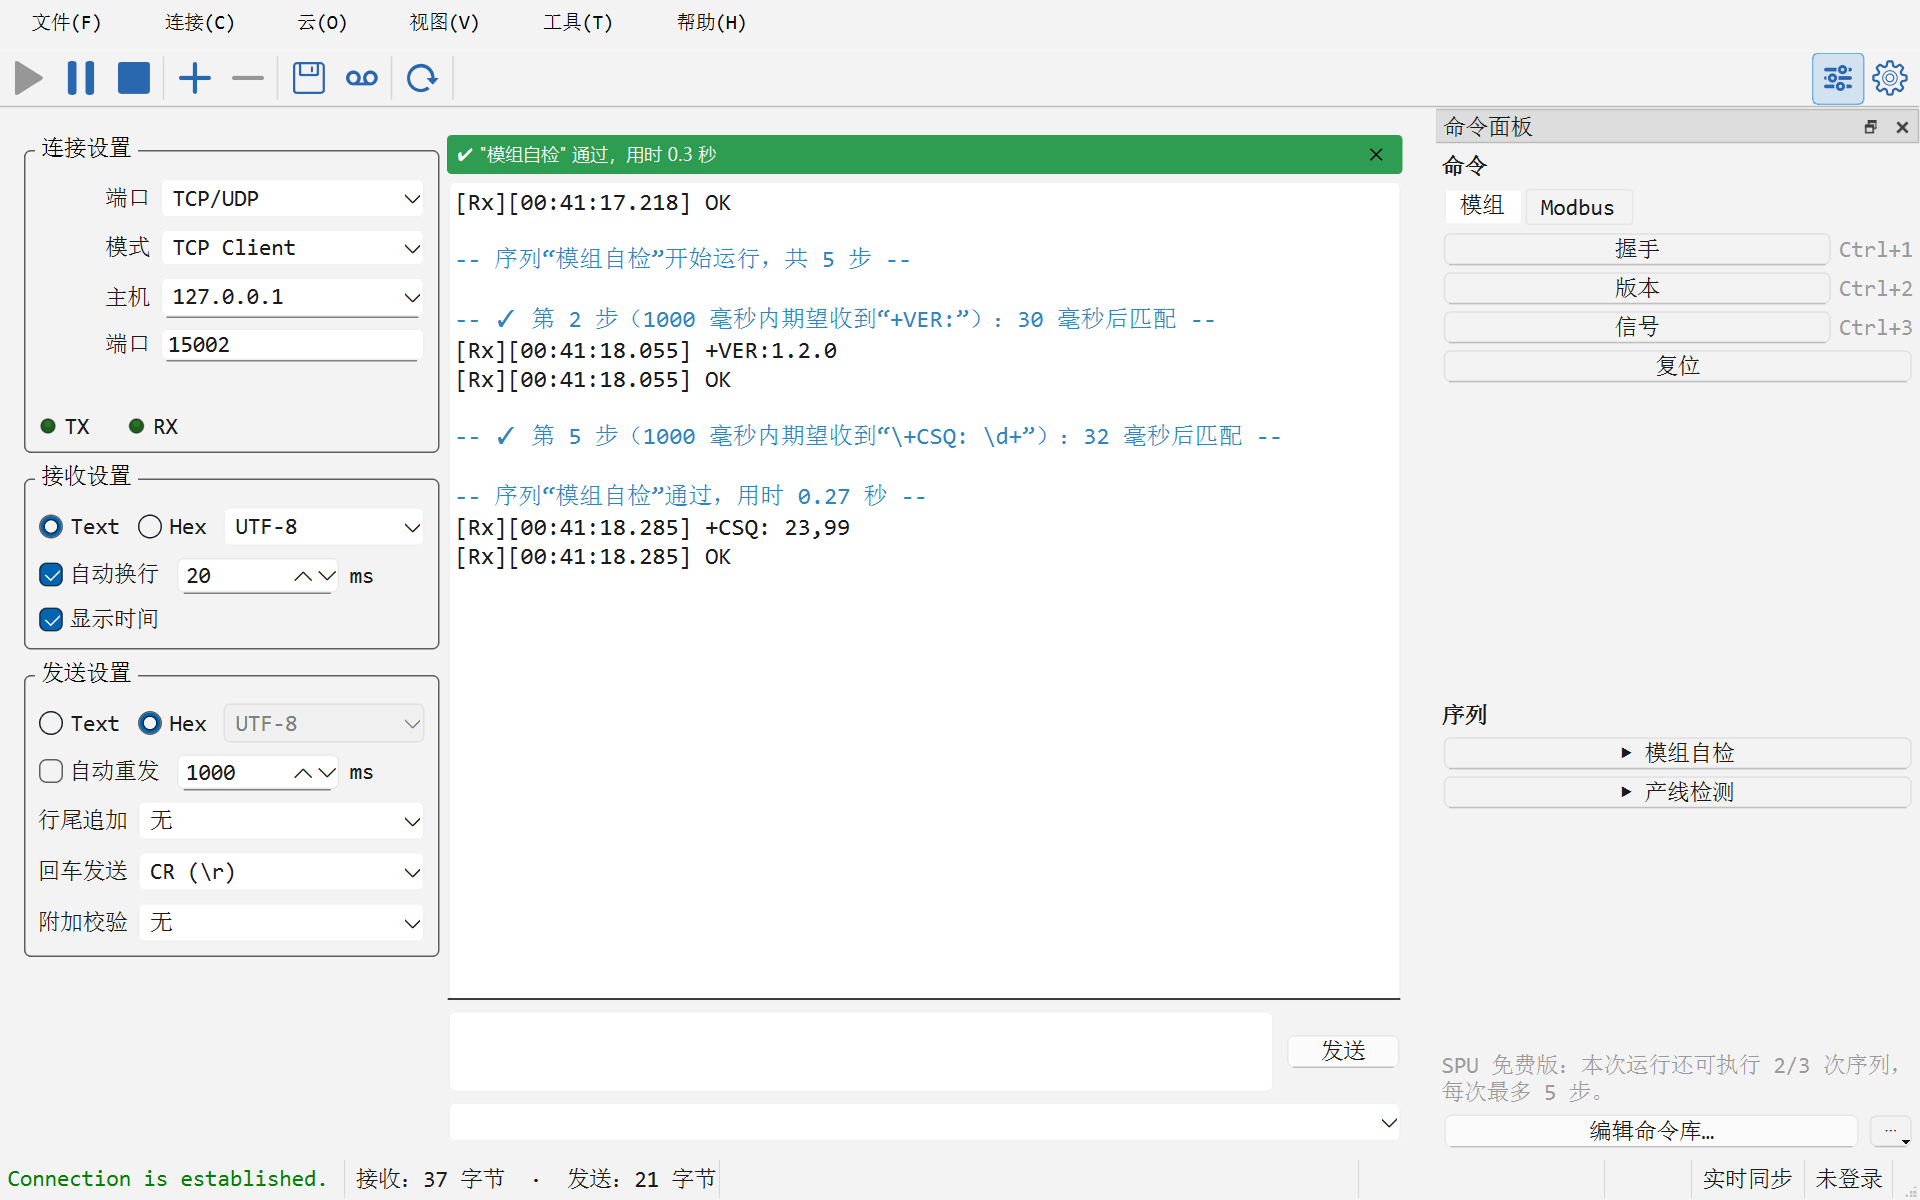Run the 产线检测 sequence

[1677, 792]
